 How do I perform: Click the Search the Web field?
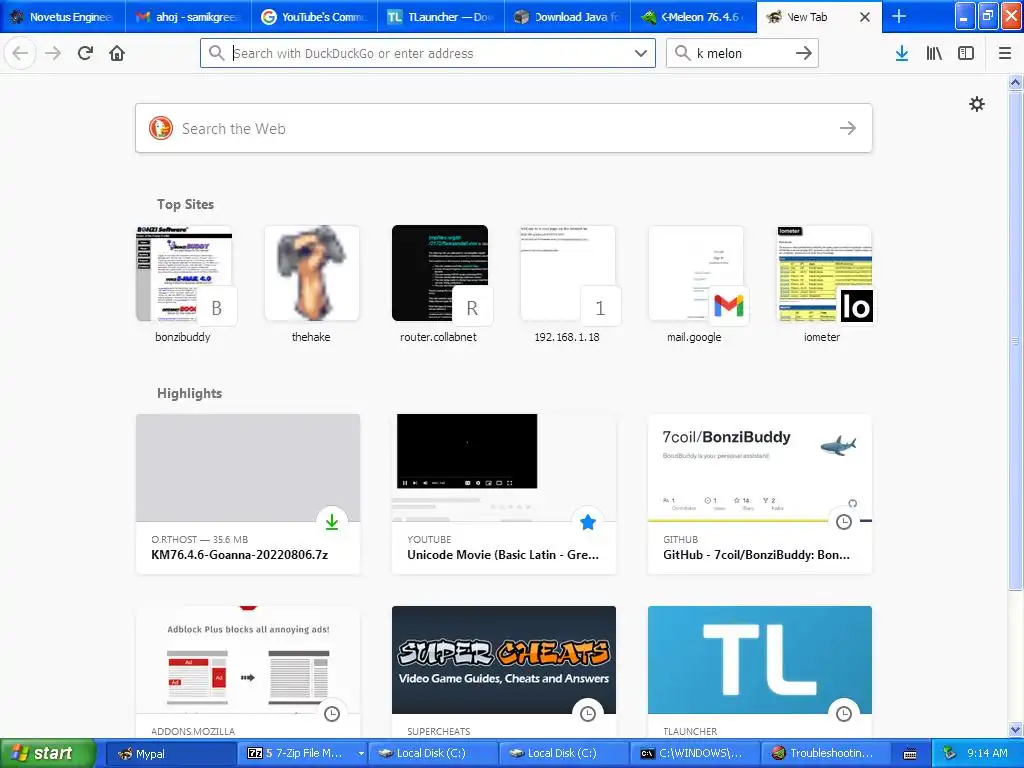click(504, 128)
